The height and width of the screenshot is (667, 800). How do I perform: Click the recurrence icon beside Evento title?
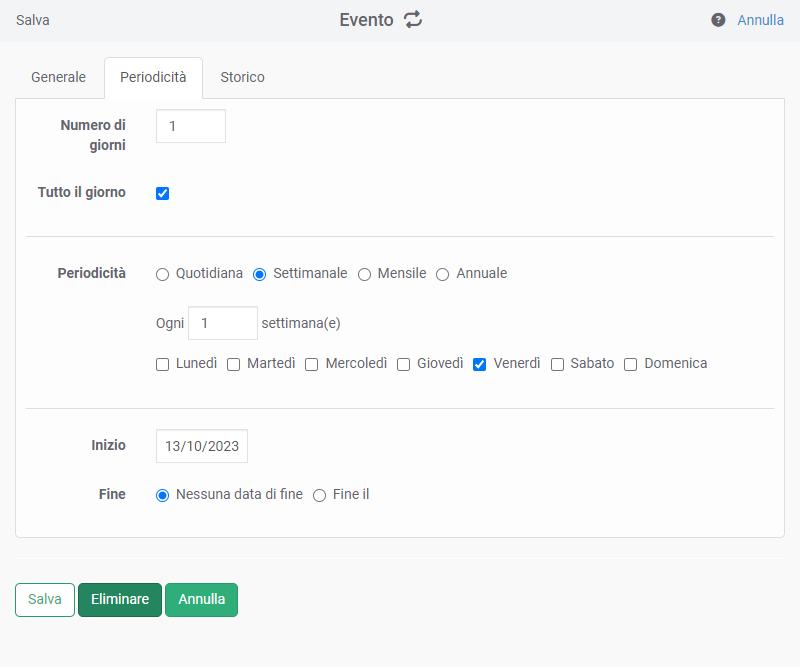tap(413, 20)
